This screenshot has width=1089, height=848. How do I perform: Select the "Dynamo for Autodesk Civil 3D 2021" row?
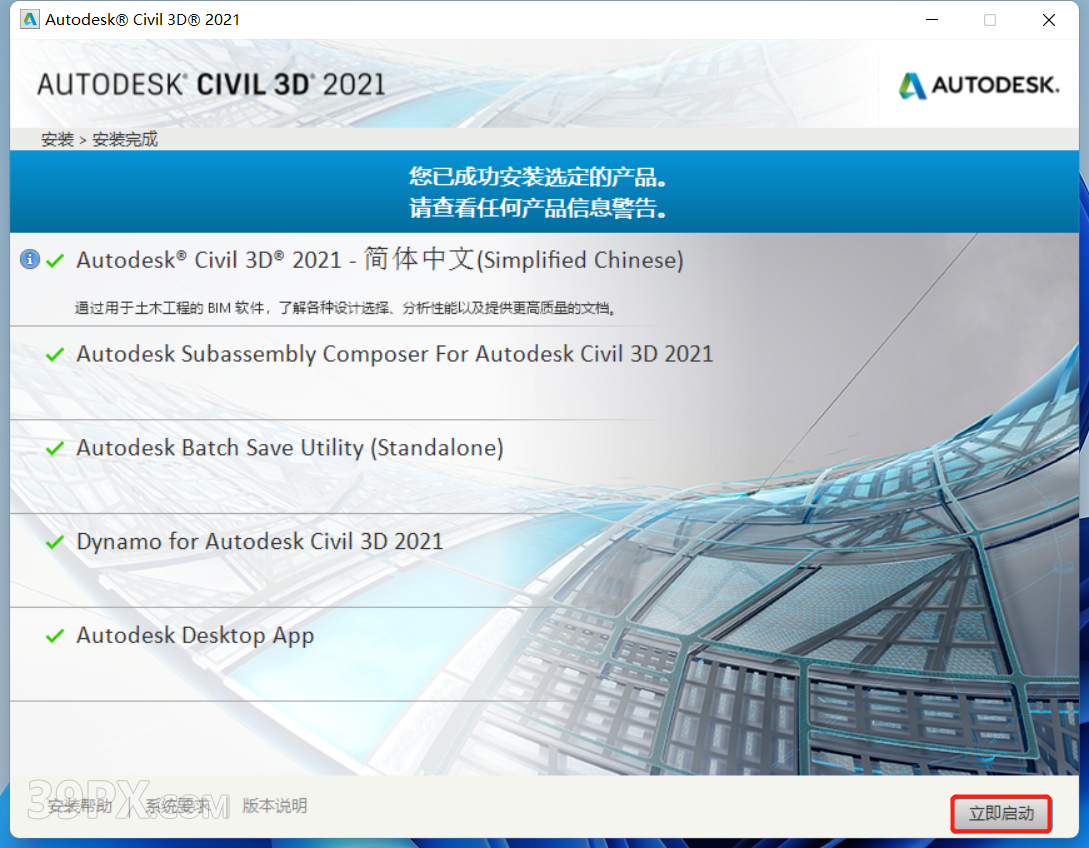(544, 560)
